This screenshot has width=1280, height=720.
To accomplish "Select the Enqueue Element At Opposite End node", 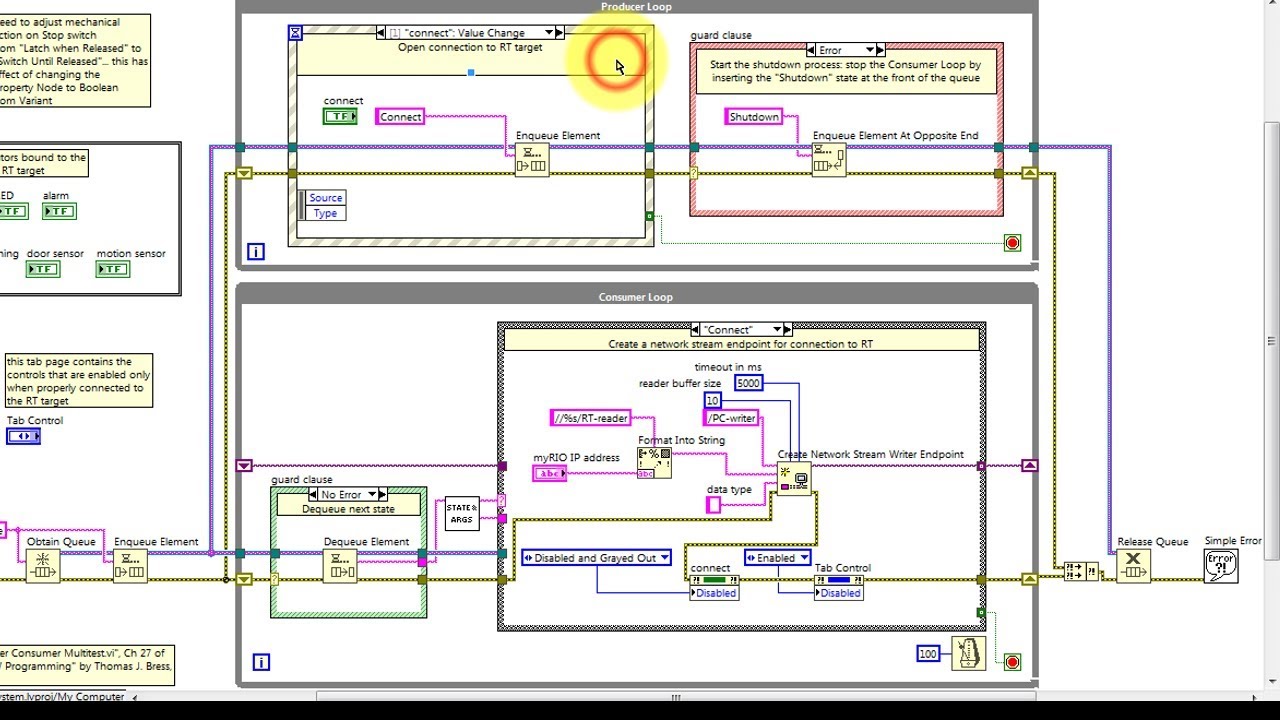I will 828,160.
